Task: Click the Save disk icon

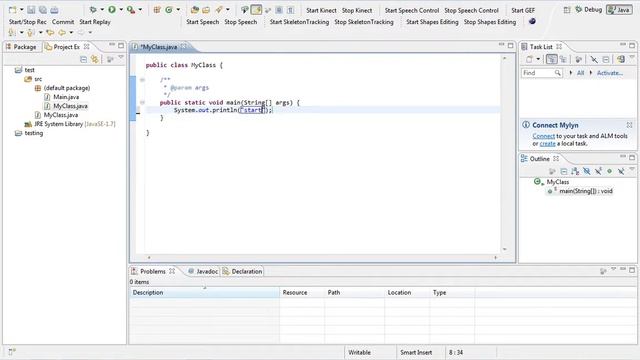Action: 31,10
